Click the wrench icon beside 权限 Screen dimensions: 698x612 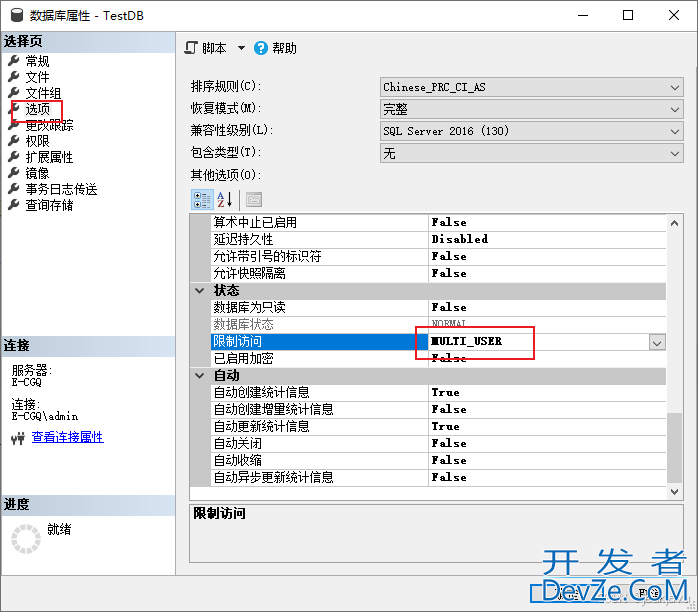pos(14,140)
